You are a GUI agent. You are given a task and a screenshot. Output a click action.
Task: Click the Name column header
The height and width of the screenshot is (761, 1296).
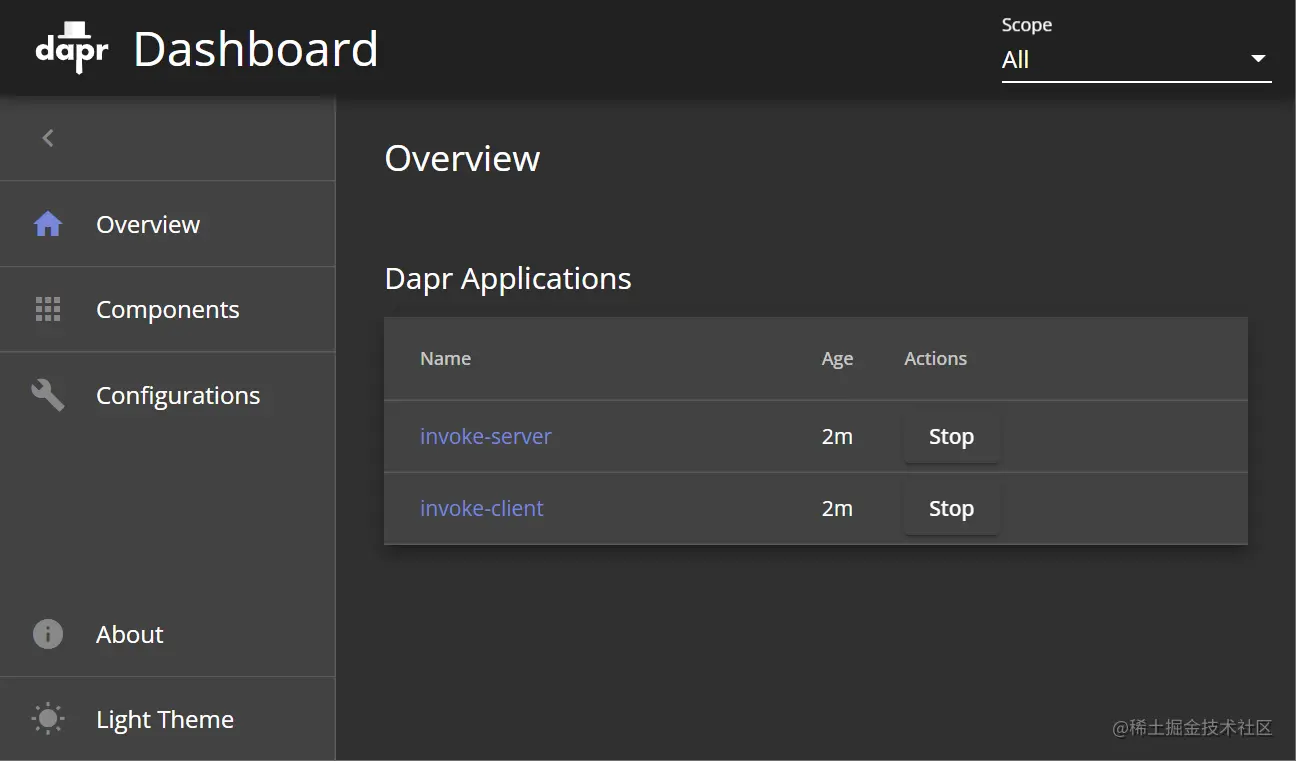tap(445, 359)
